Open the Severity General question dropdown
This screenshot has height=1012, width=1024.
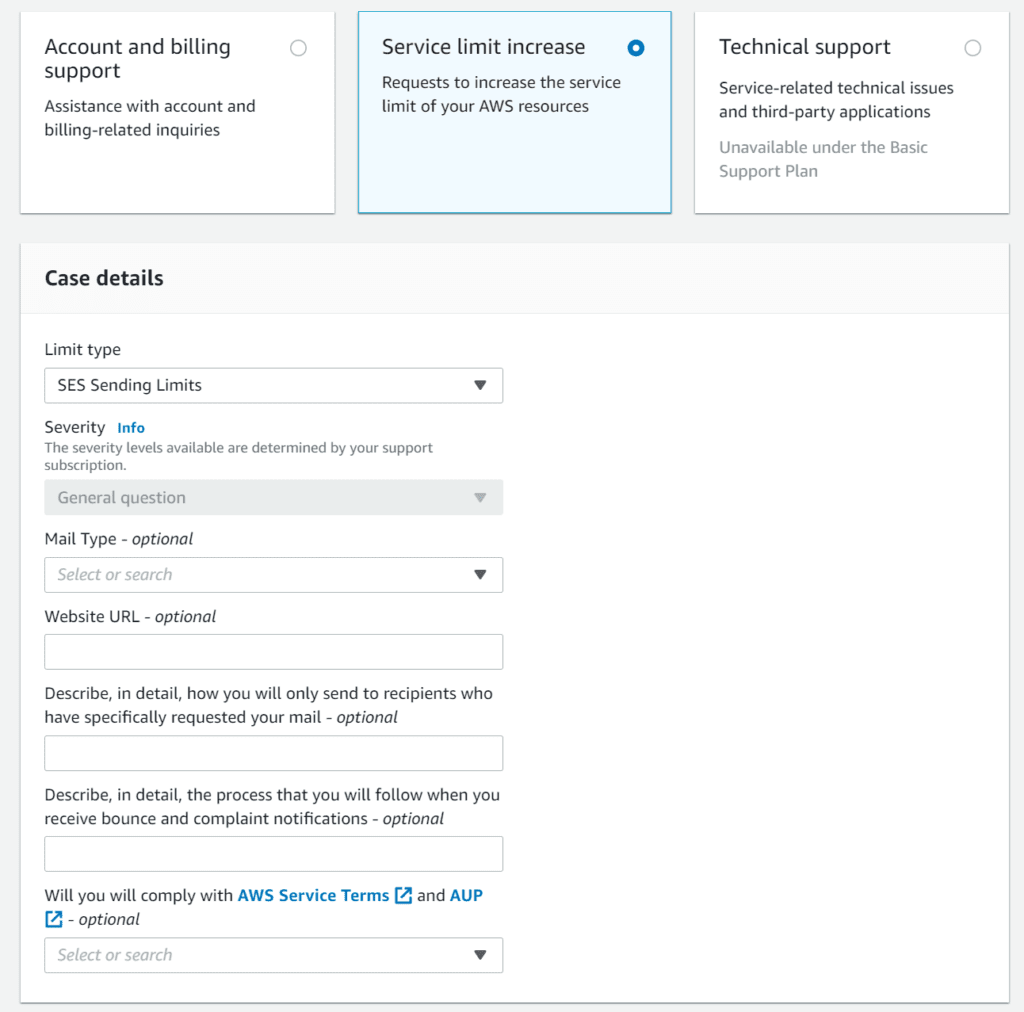click(273, 498)
